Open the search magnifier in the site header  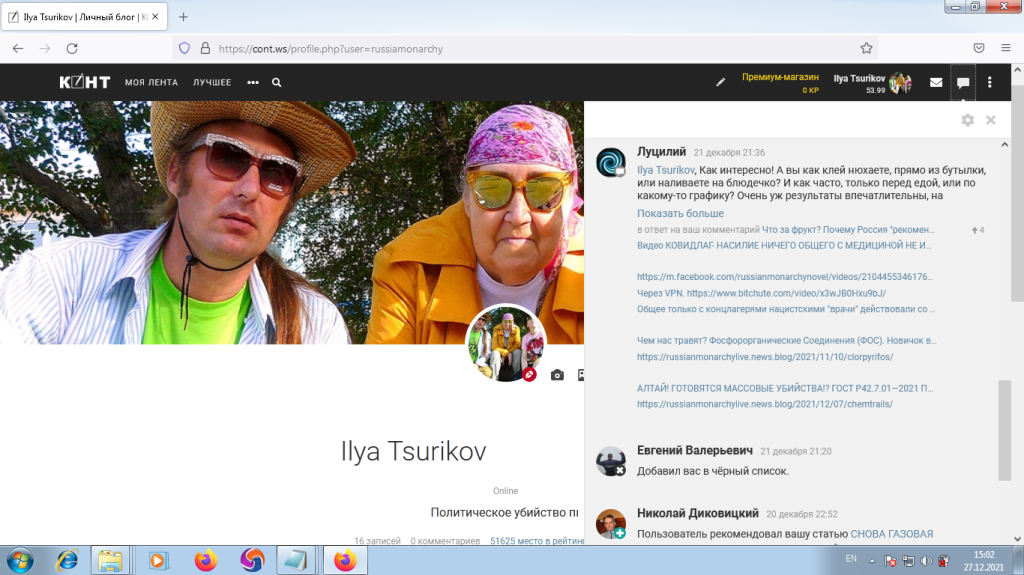(277, 83)
